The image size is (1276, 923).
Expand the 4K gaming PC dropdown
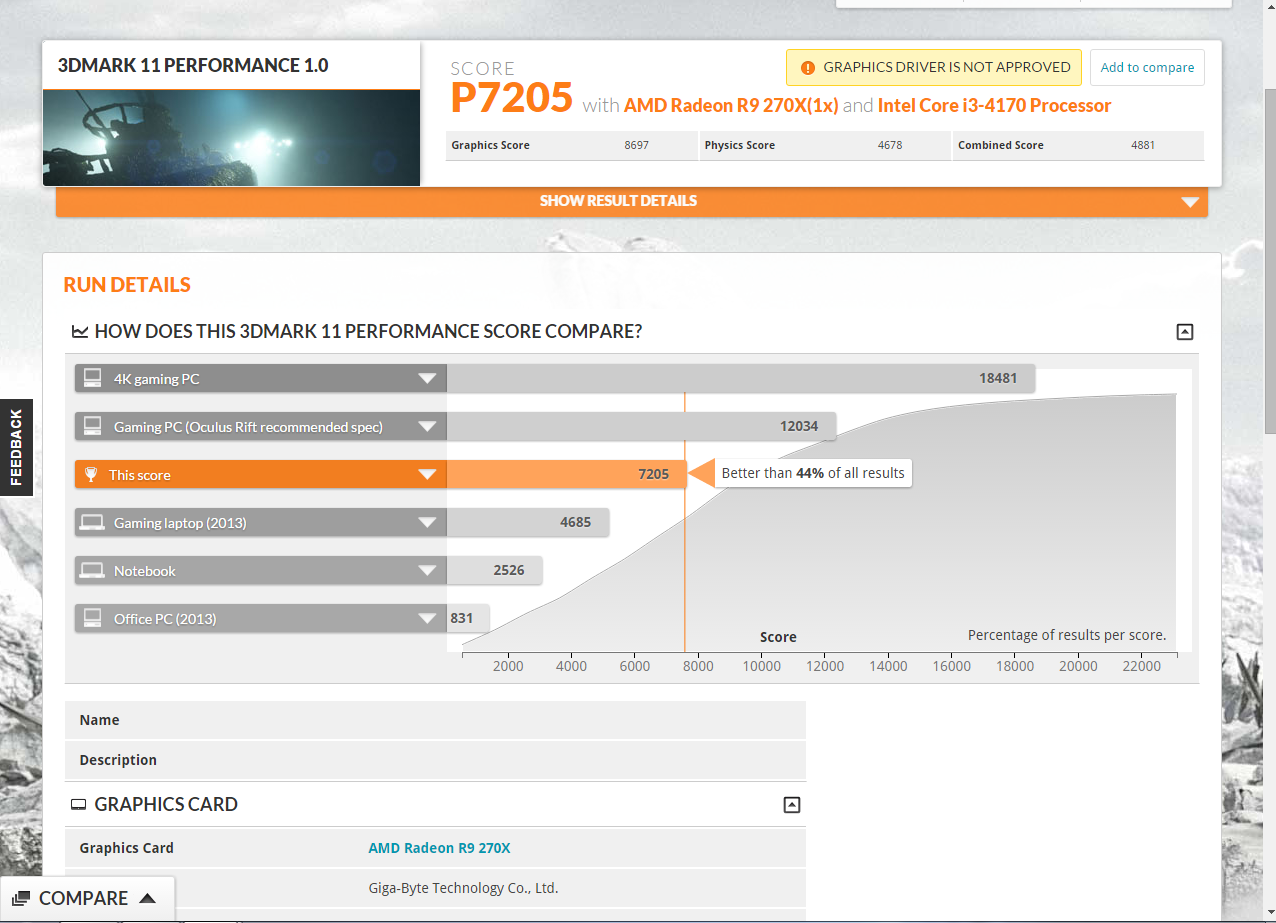(428, 378)
